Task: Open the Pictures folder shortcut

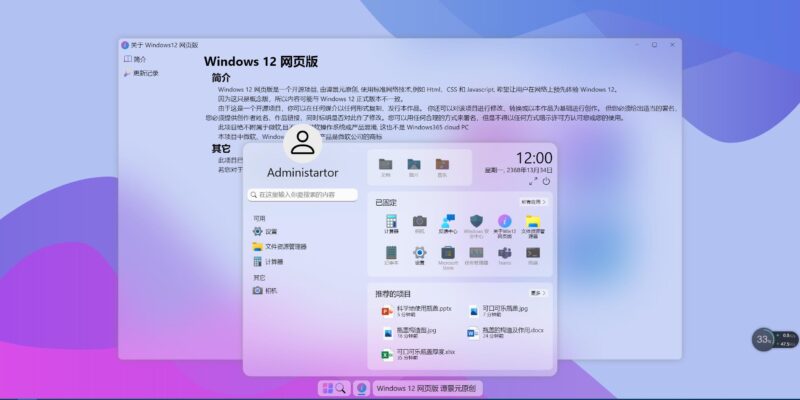Action: 414,167
